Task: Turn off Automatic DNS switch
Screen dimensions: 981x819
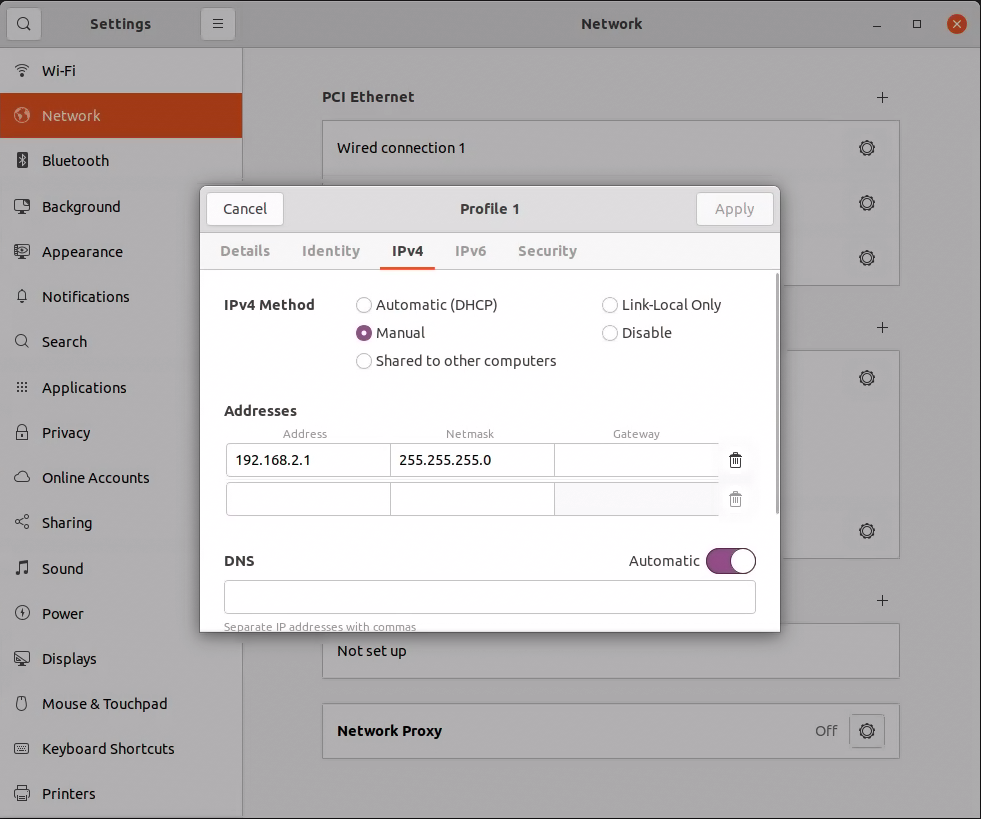Action: (x=731, y=561)
